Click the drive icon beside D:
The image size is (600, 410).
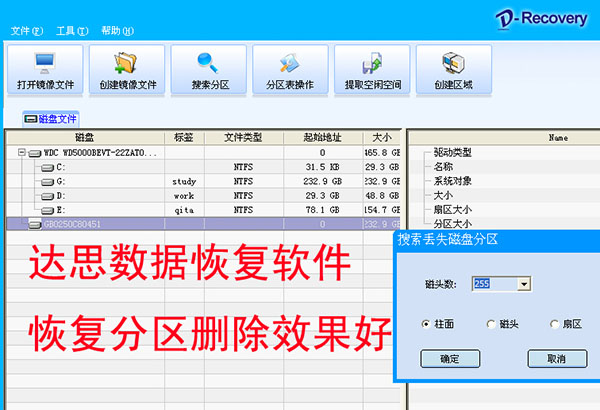click(x=47, y=196)
